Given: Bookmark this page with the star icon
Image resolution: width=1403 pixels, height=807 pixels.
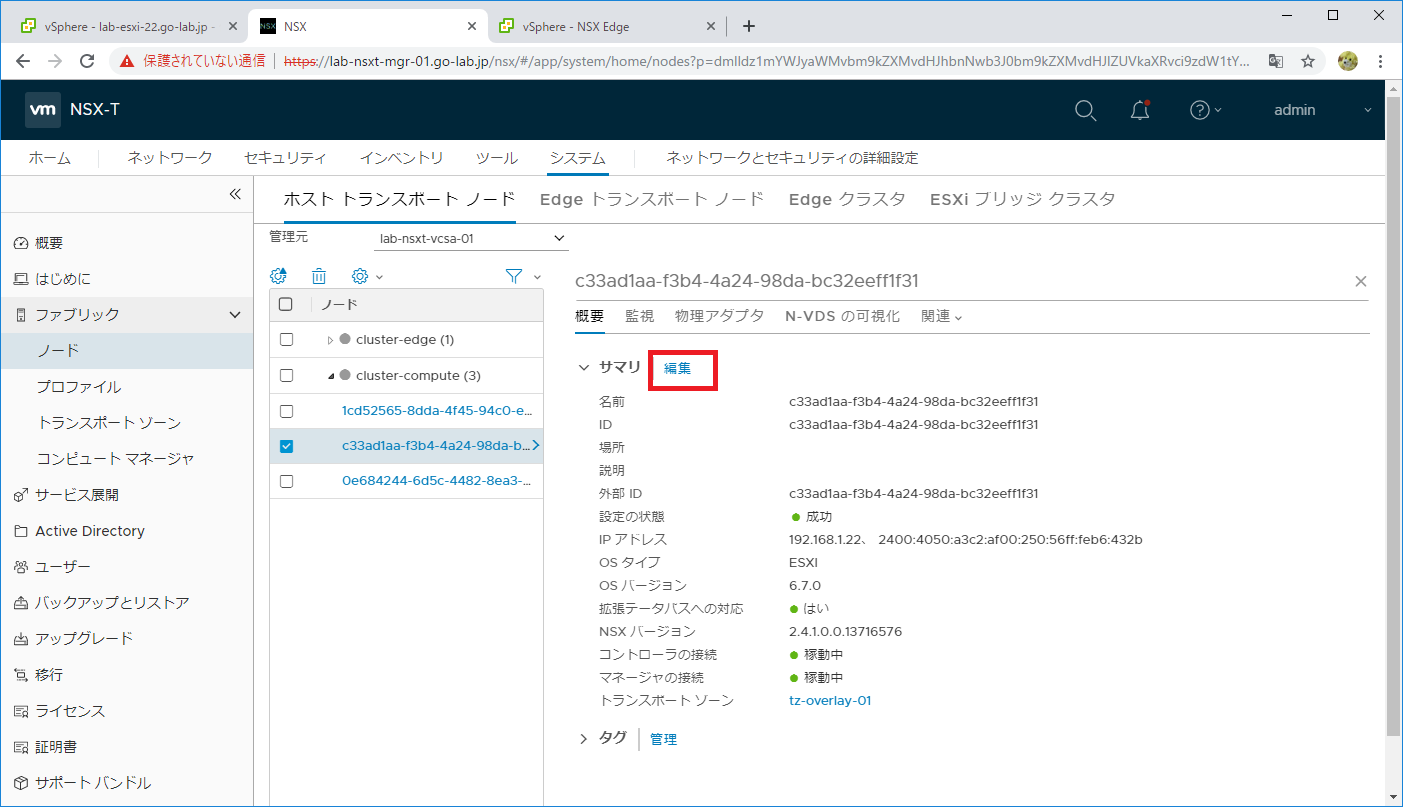Looking at the screenshot, I should (1308, 61).
